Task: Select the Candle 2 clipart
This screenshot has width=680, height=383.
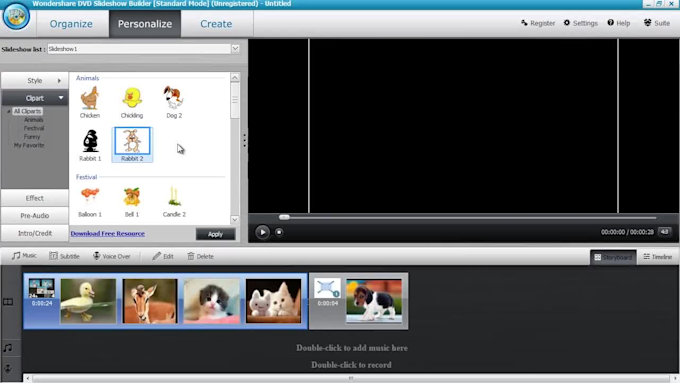Action: point(174,202)
